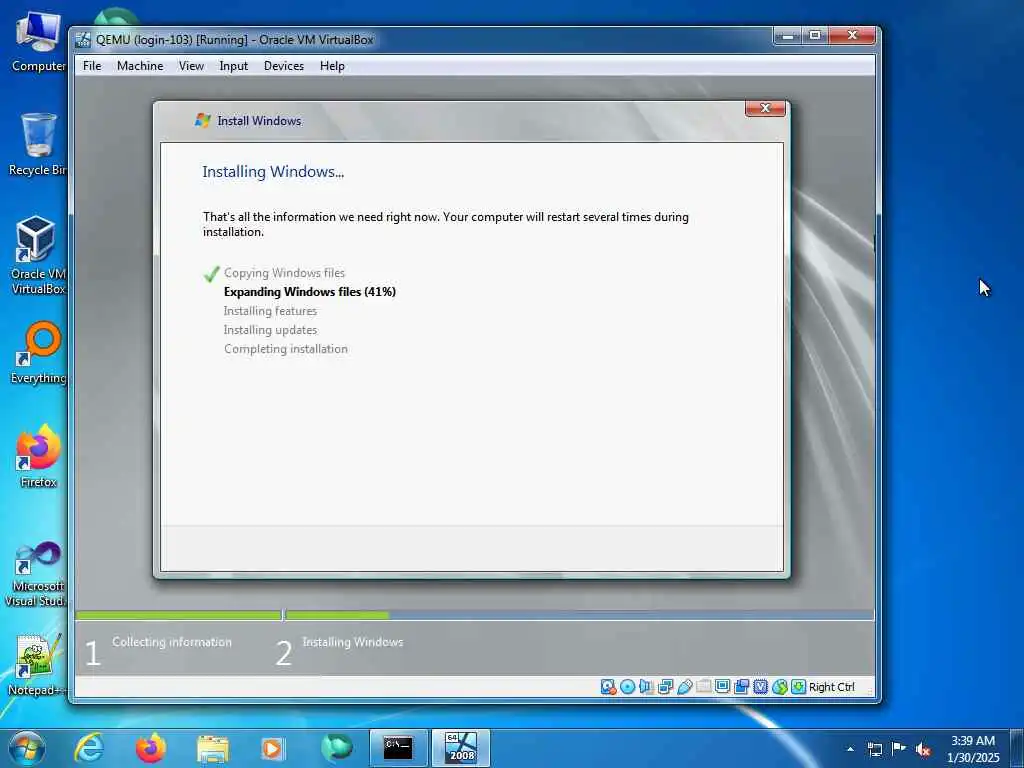Click the optical disc indicator in VirtualBox status bar
Screen dimensions: 1024x768
pos(628,686)
